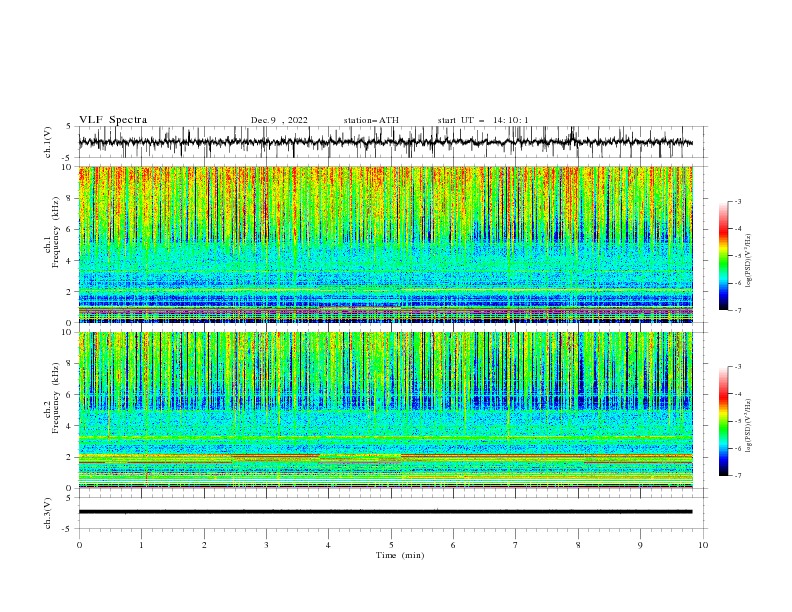Click time axis tick label "9"
Viewport: 792px width, 612px height.
click(x=640, y=545)
